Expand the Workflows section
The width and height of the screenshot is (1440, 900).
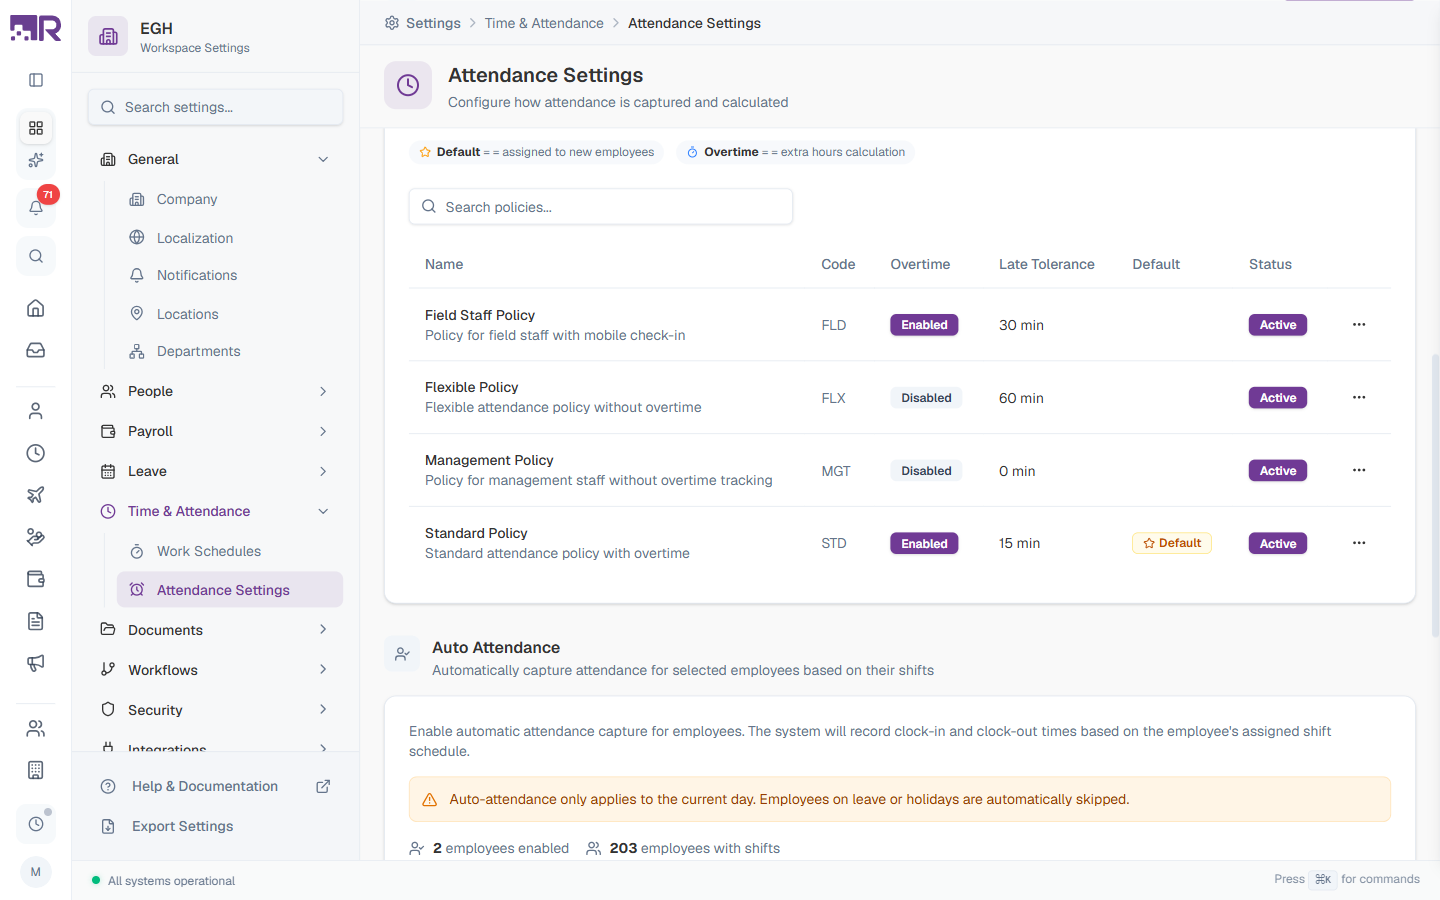pos(215,670)
